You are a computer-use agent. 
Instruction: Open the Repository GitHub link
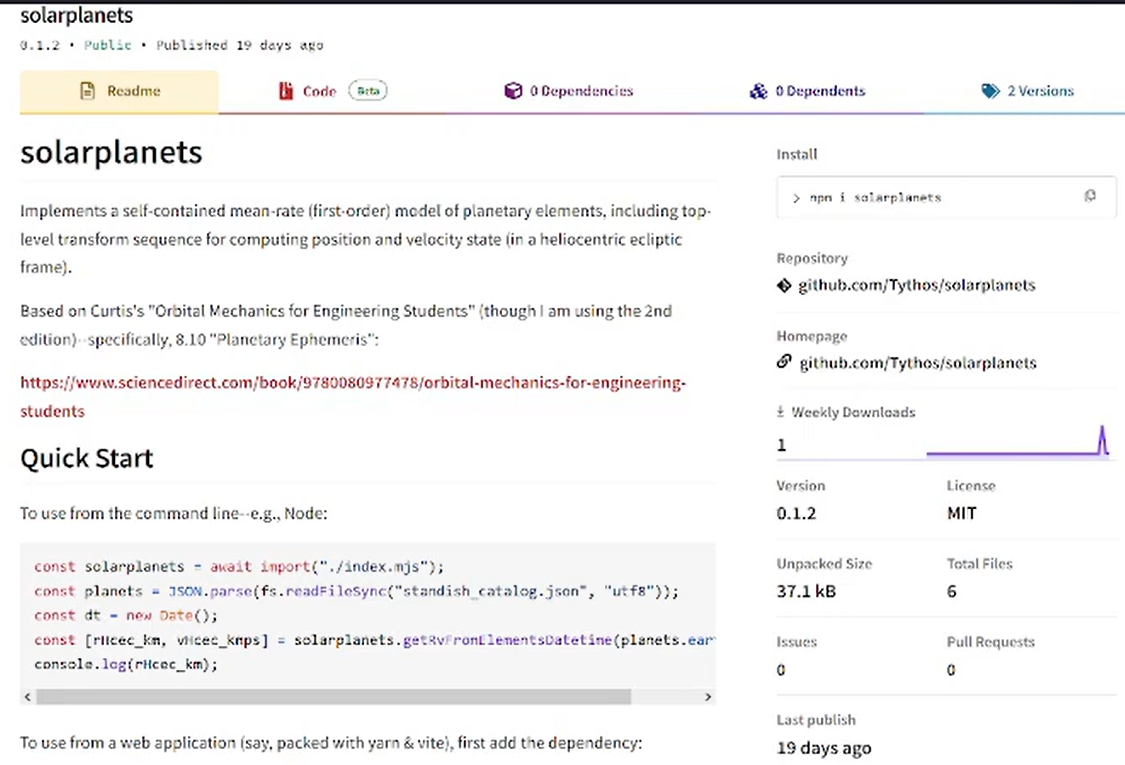[916, 285]
